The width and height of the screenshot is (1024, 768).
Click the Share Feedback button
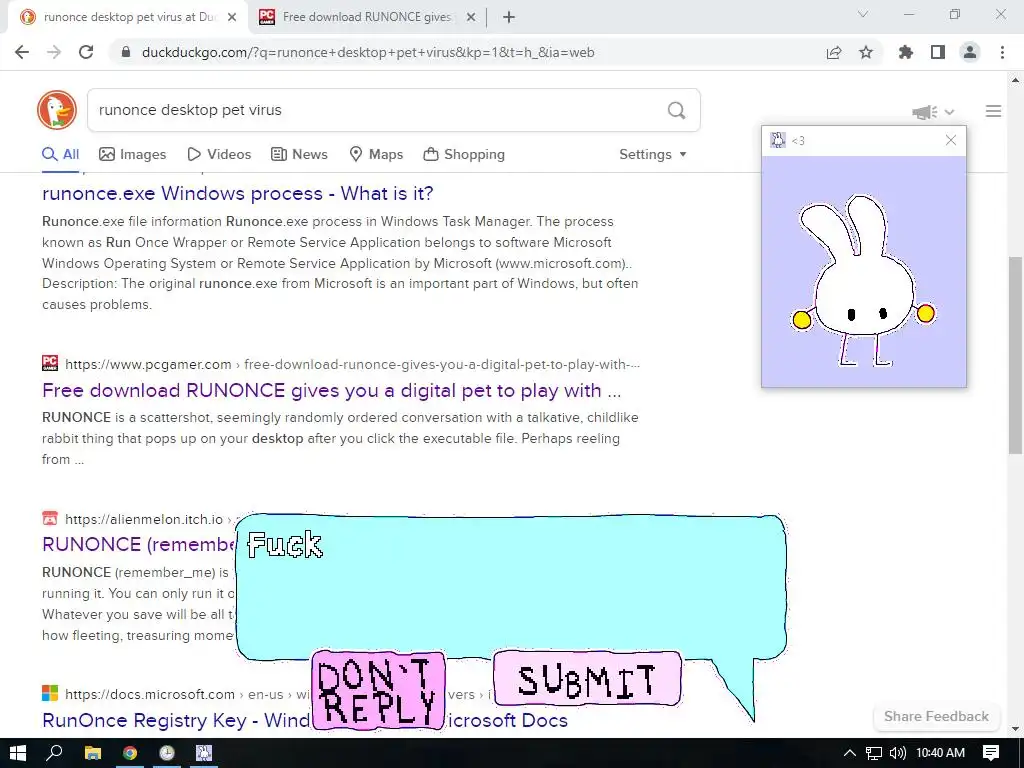point(936,716)
